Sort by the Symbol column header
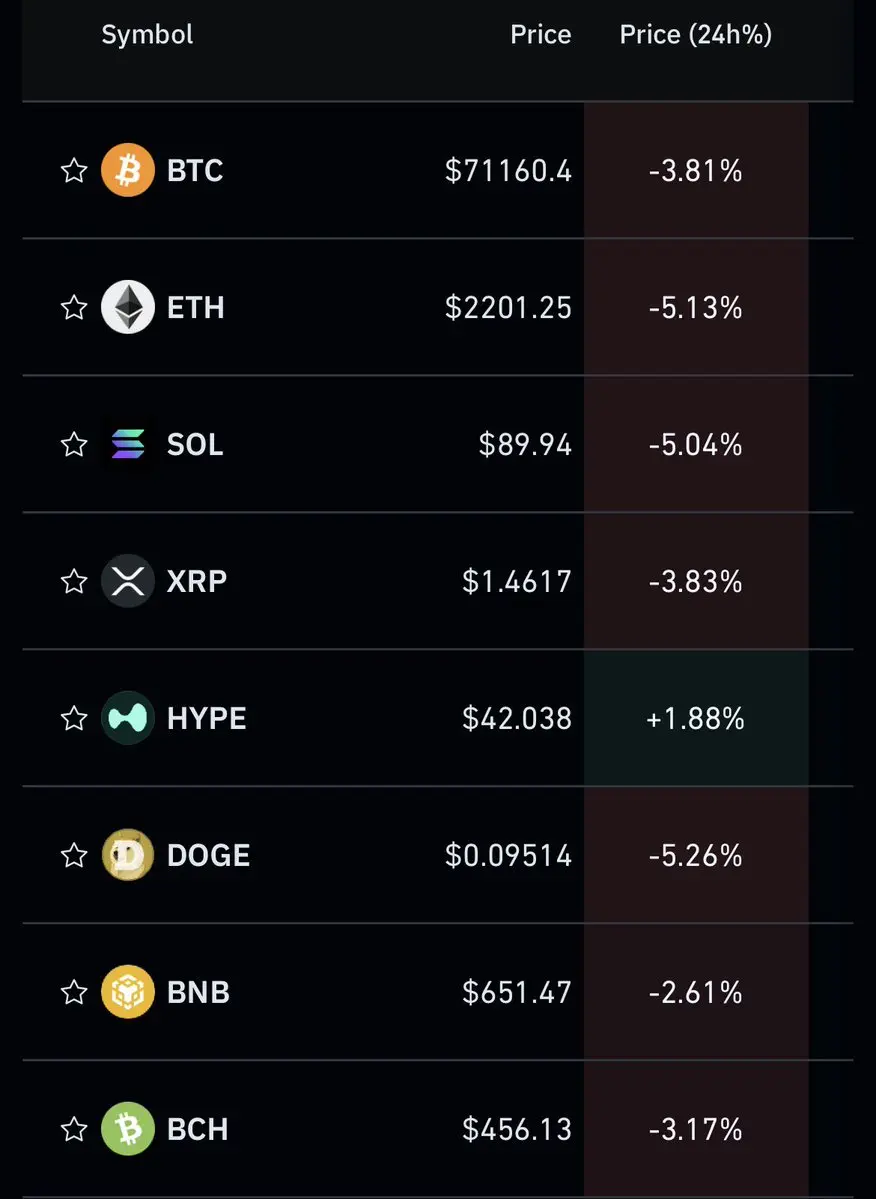Viewport: 876px width, 1199px height. pos(147,34)
